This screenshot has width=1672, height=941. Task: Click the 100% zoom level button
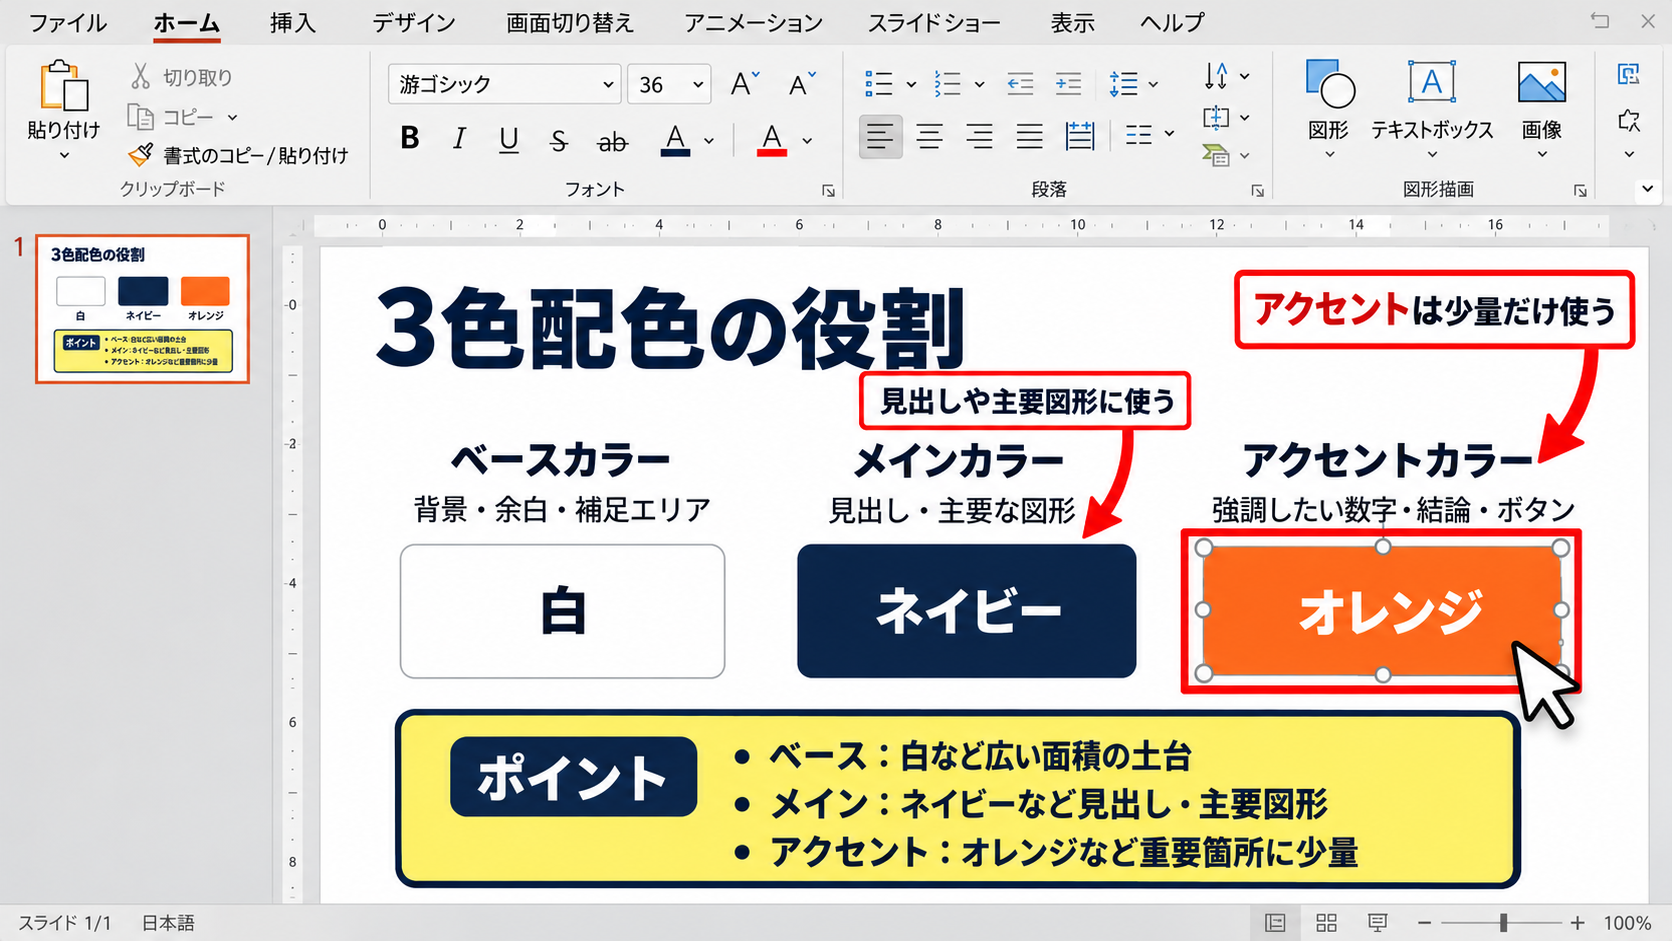[1627, 923]
